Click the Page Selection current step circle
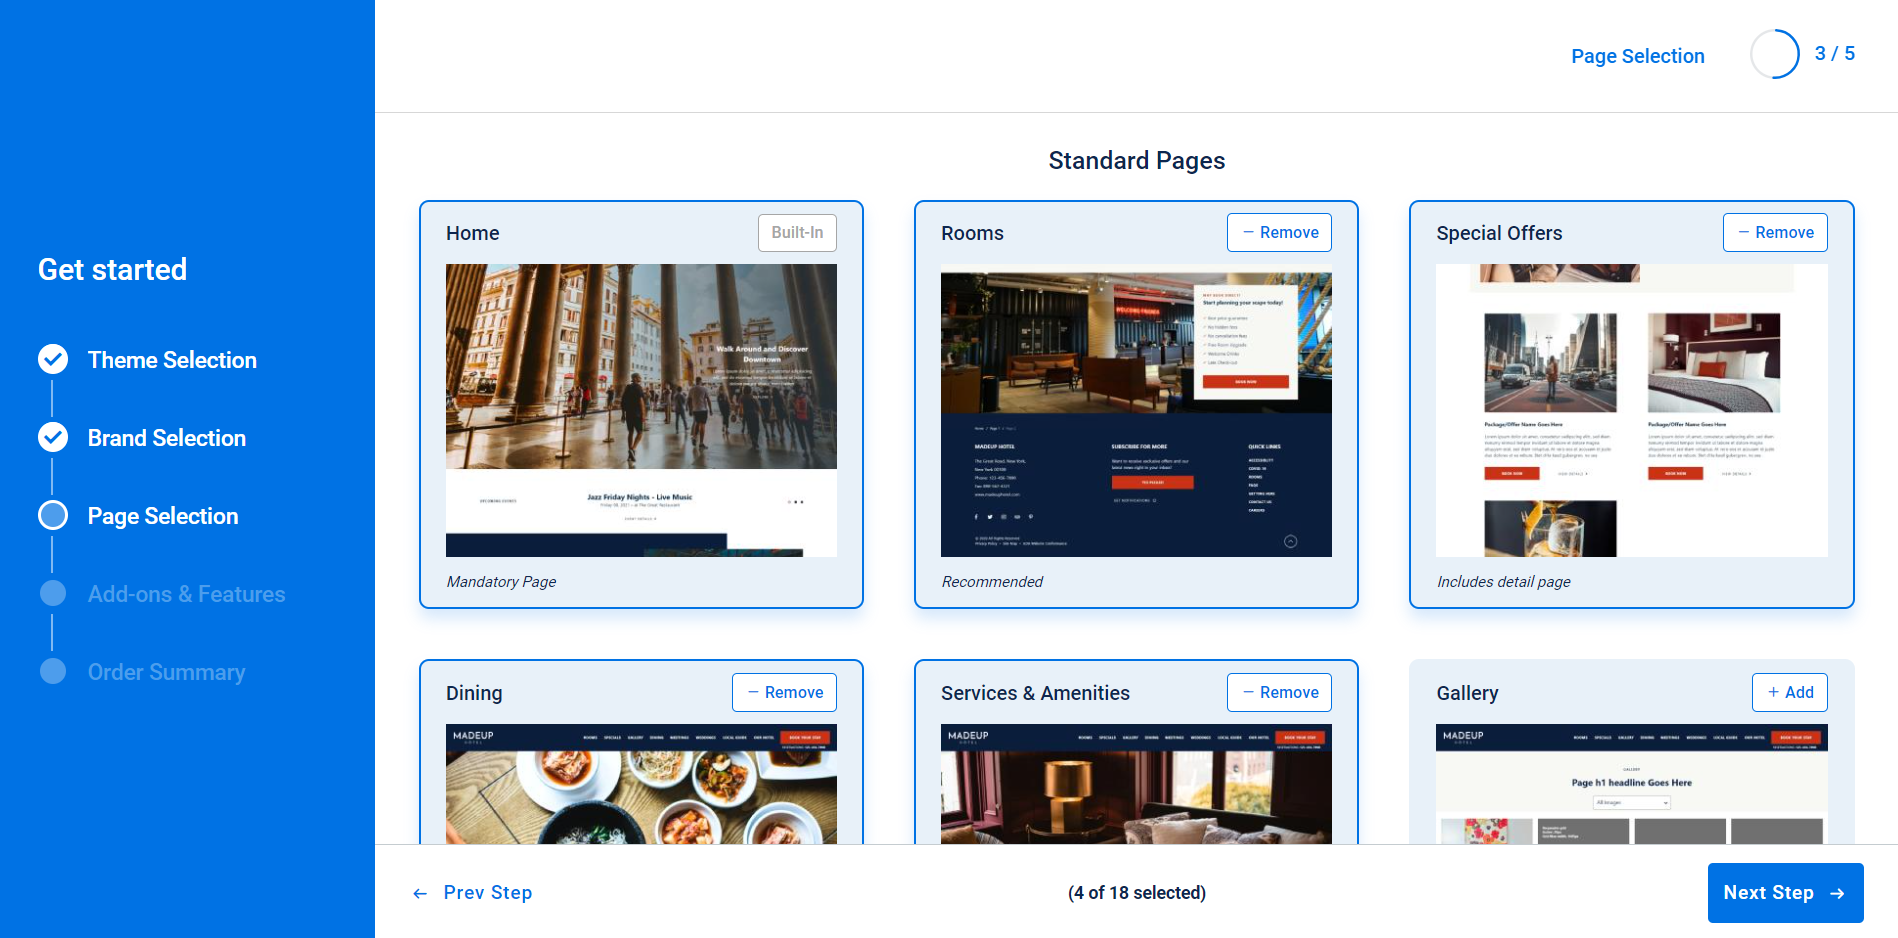The height and width of the screenshot is (938, 1898). 53,515
